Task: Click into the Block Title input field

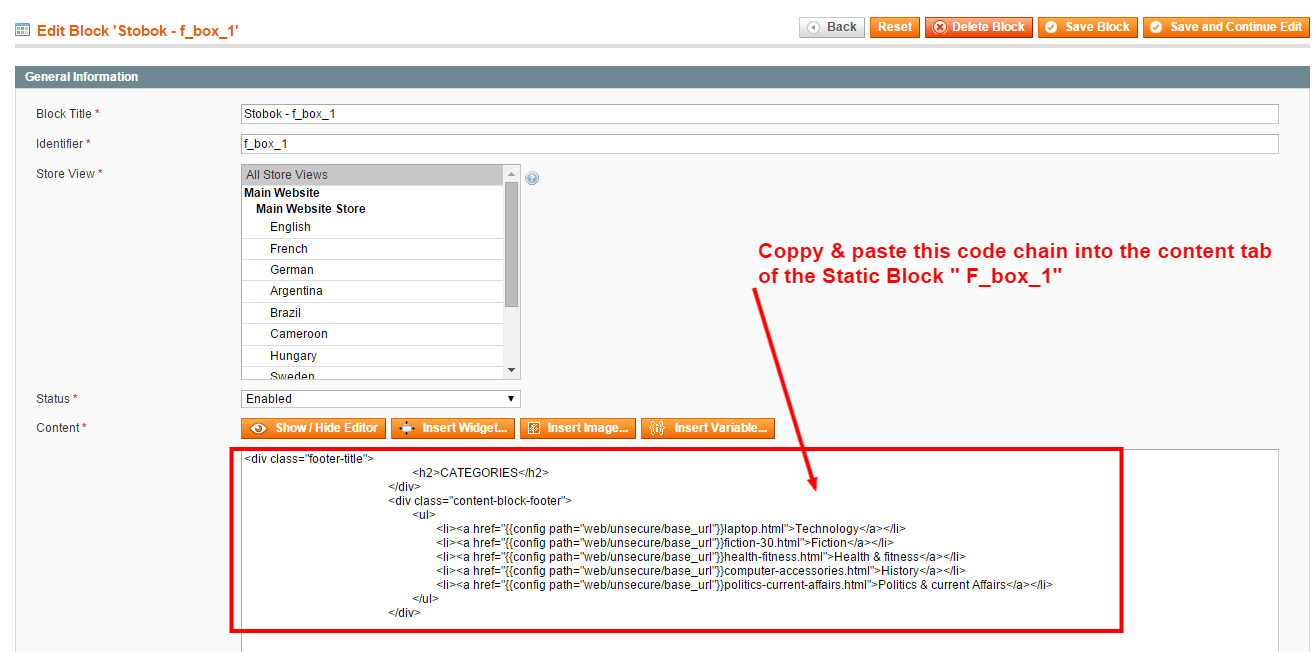Action: (x=760, y=114)
